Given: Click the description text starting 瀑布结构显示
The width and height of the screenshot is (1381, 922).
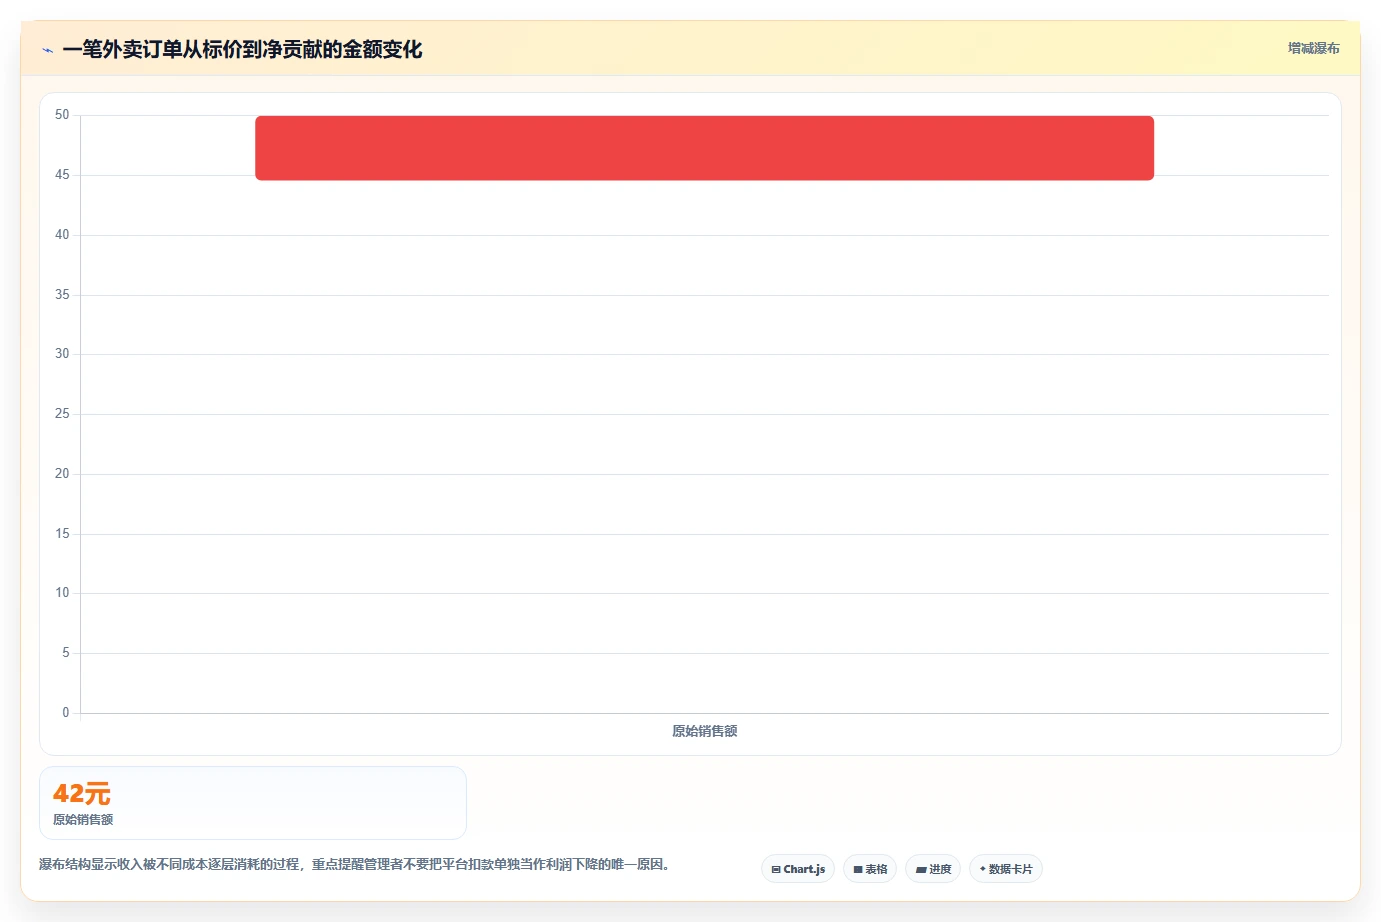Looking at the screenshot, I should tap(355, 864).
